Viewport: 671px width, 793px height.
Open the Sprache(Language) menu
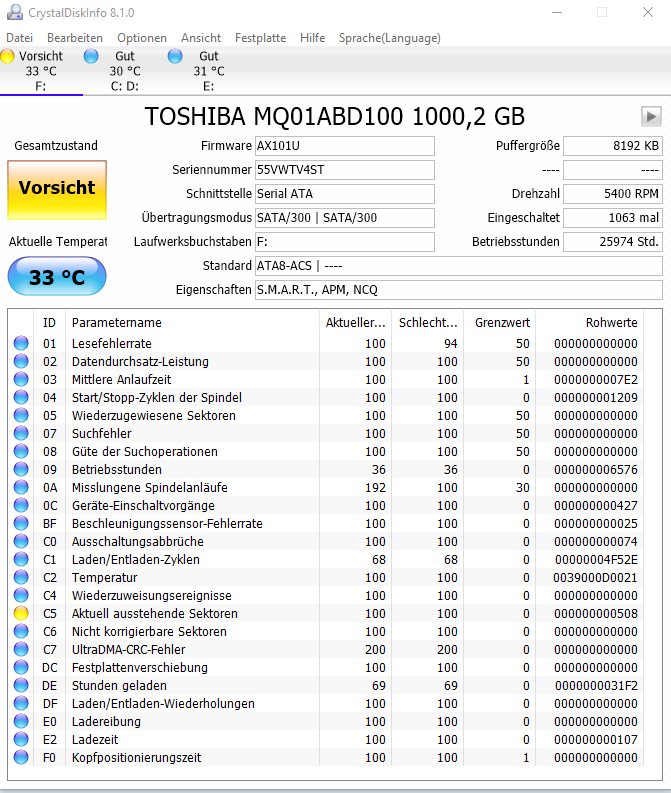pyautogui.click(x=390, y=38)
